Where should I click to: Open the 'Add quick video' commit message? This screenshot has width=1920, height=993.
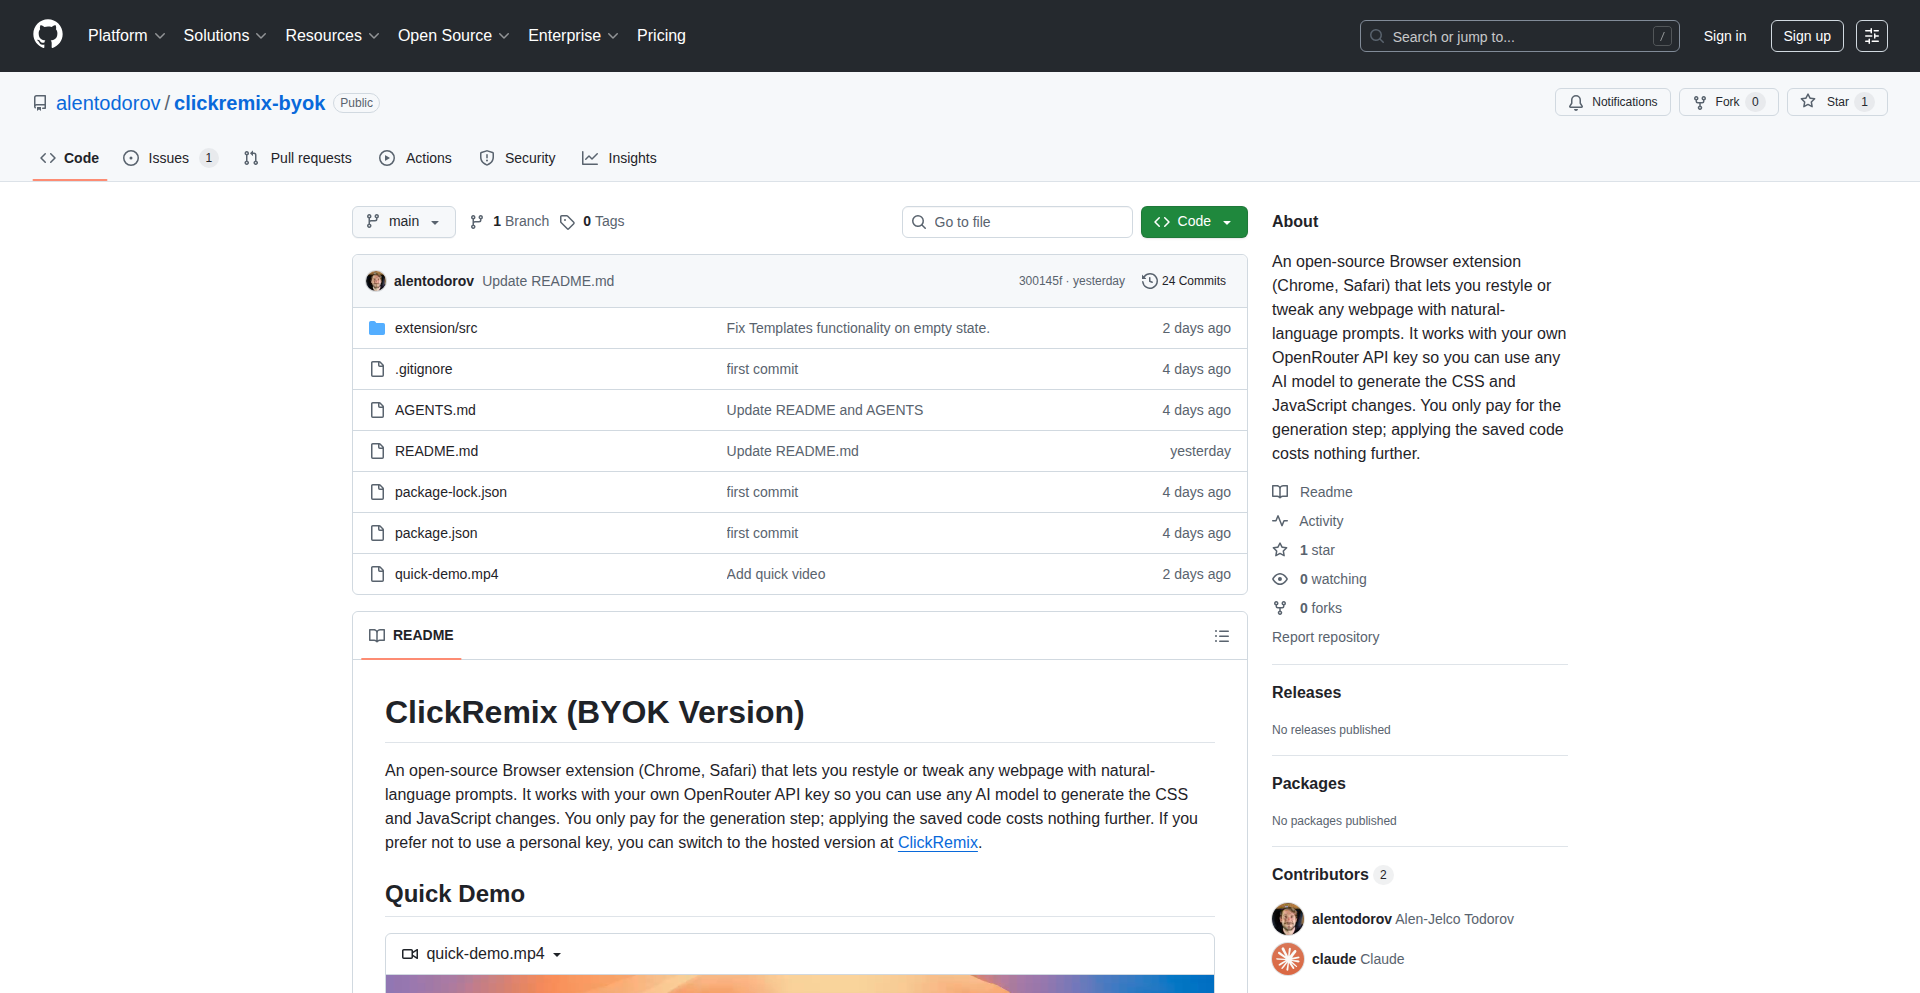click(x=776, y=574)
